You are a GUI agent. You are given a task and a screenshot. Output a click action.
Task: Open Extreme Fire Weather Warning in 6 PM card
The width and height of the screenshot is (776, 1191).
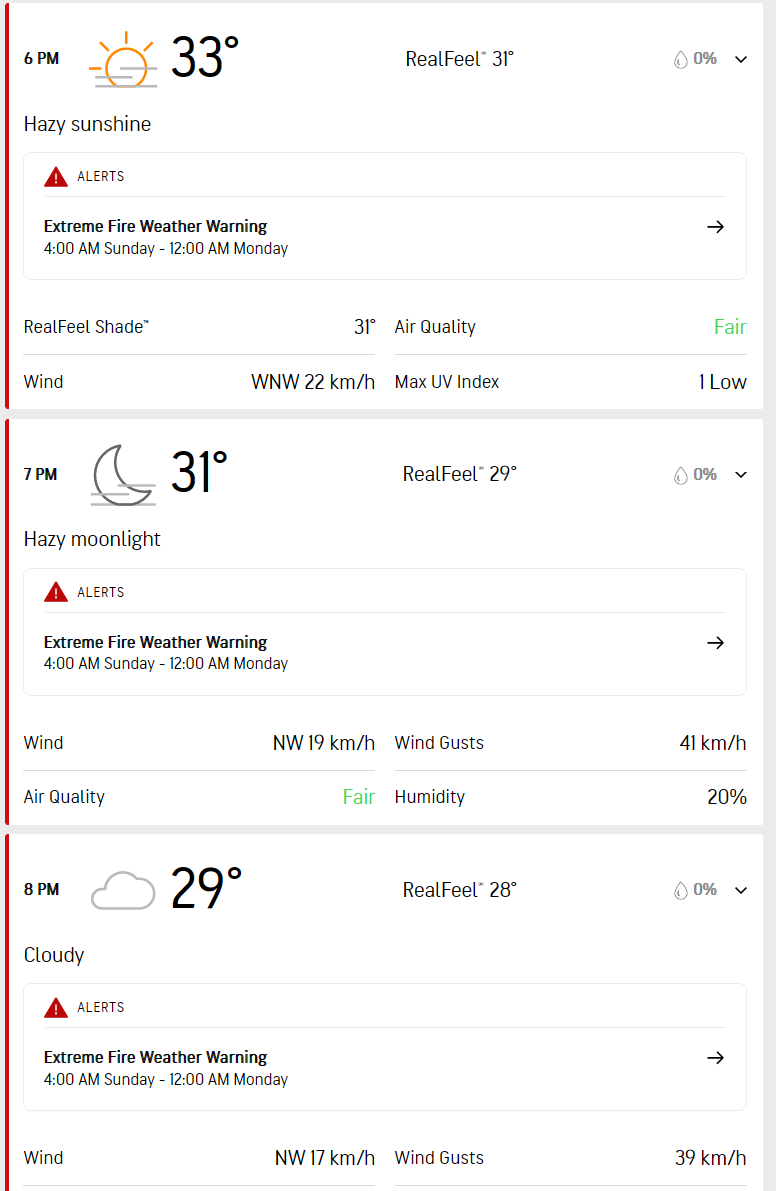[x=156, y=226]
